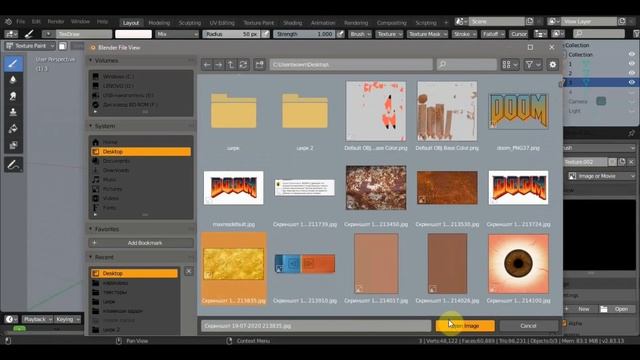This screenshot has width=640, height=360.
Task: Open the Falloff dropdown
Action: coord(493,34)
